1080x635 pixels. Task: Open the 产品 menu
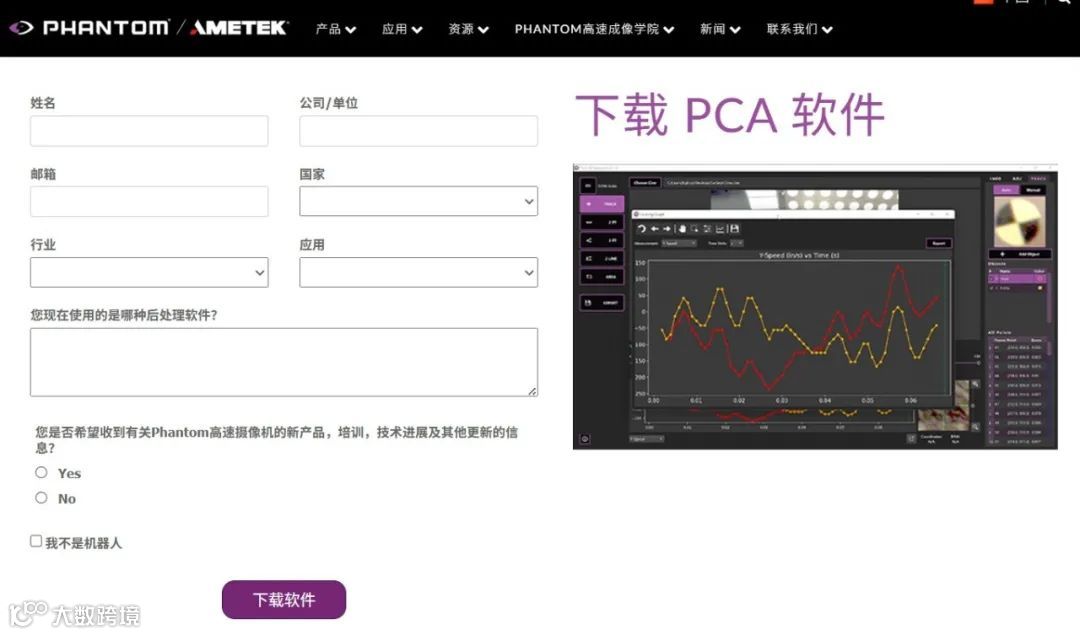(x=335, y=29)
